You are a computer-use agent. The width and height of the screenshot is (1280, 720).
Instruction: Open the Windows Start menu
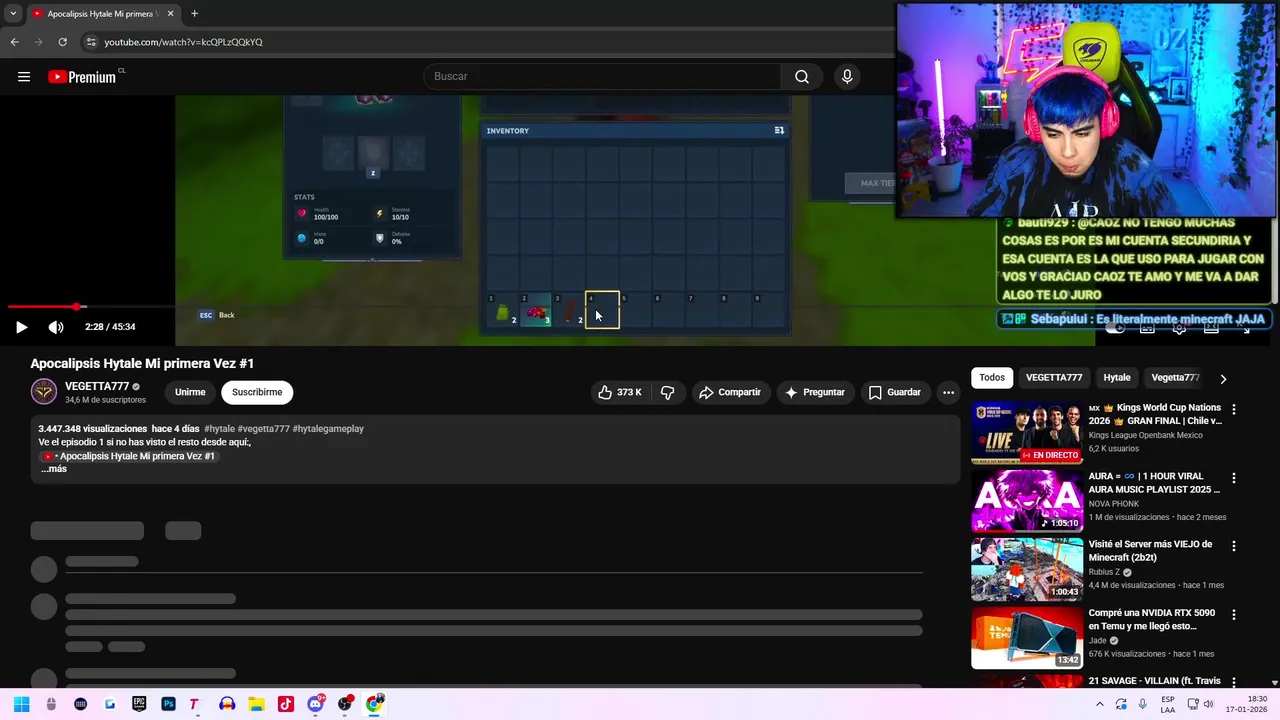point(21,704)
